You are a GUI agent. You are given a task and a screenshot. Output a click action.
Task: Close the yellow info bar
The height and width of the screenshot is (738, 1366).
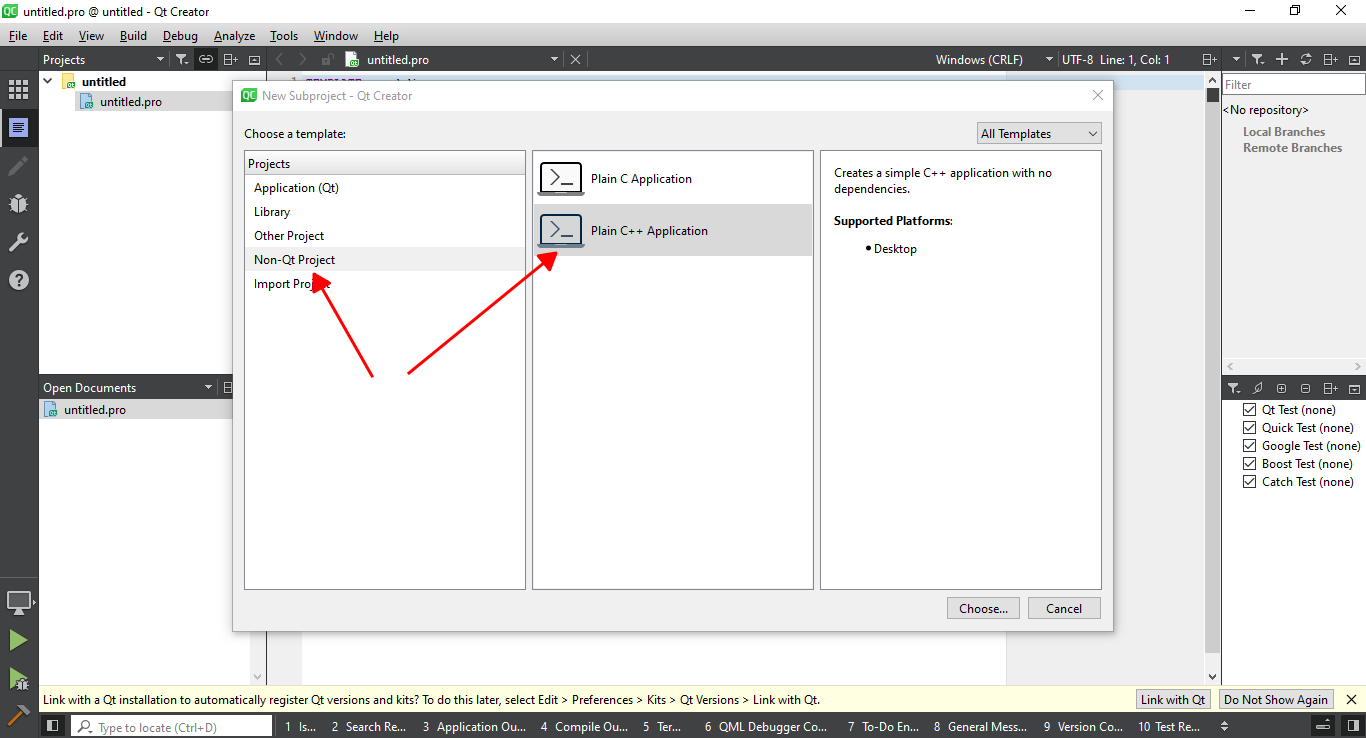1352,700
